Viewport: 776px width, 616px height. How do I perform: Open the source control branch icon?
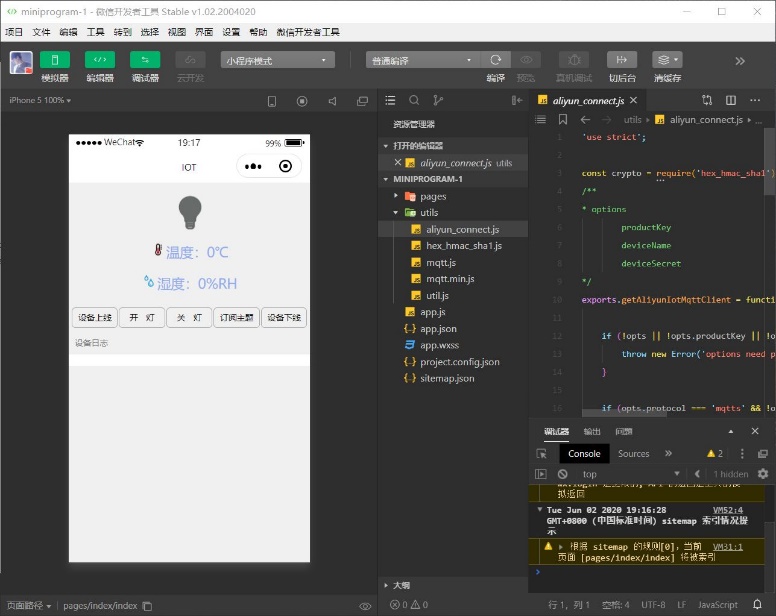pyautogui.click(x=438, y=101)
